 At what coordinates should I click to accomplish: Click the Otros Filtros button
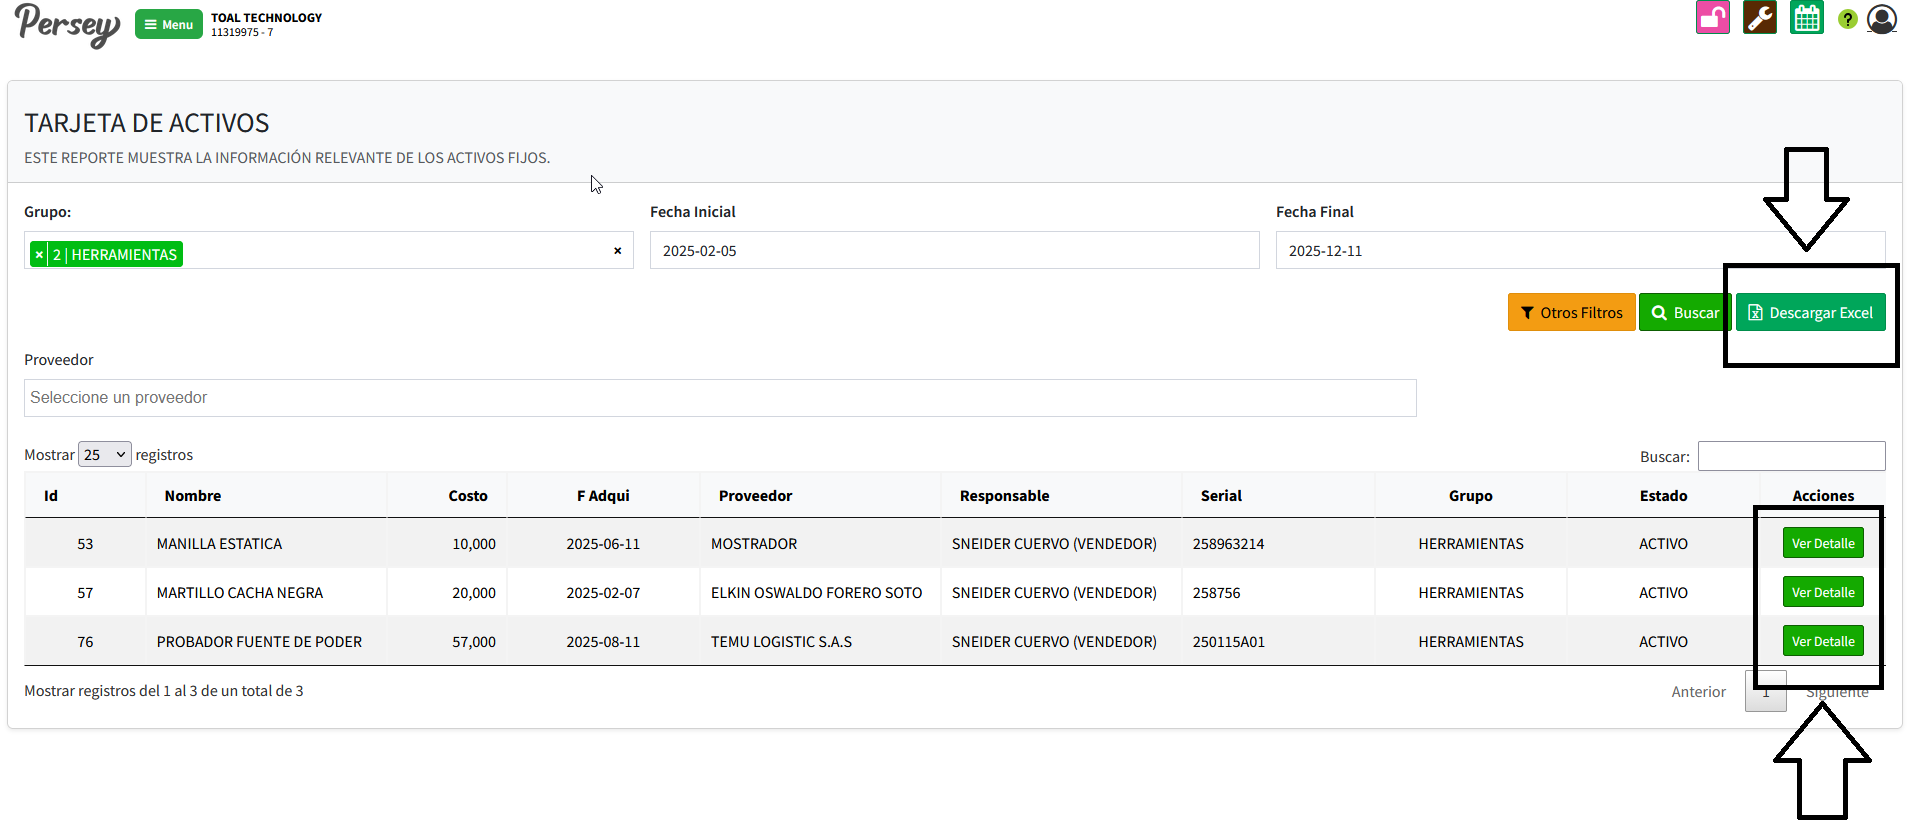pyautogui.click(x=1571, y=313)
